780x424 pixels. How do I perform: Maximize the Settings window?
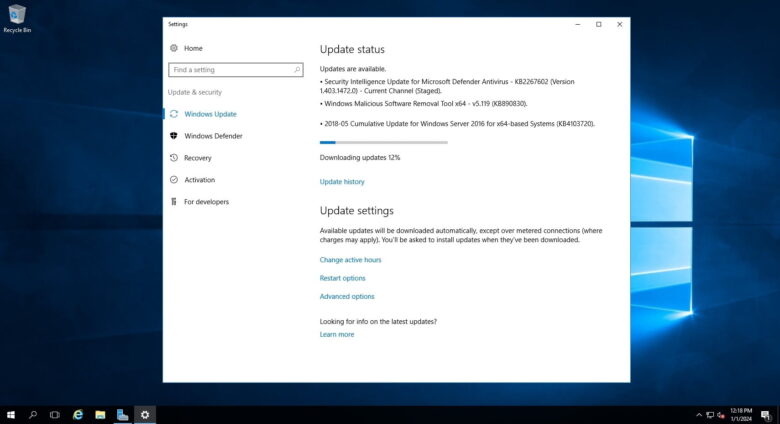[x=598, y=24]
